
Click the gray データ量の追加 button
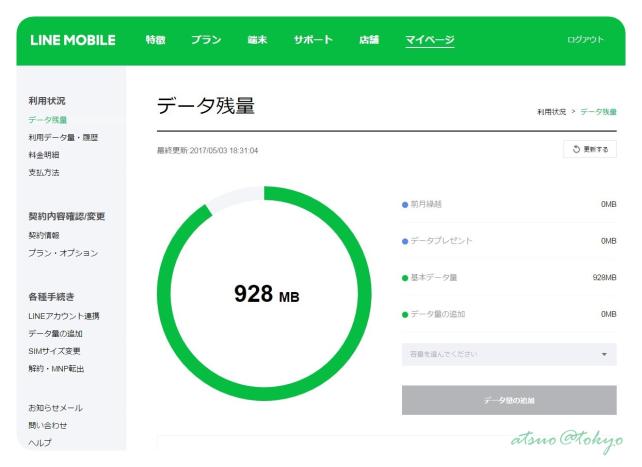click(x=509, y=400)
